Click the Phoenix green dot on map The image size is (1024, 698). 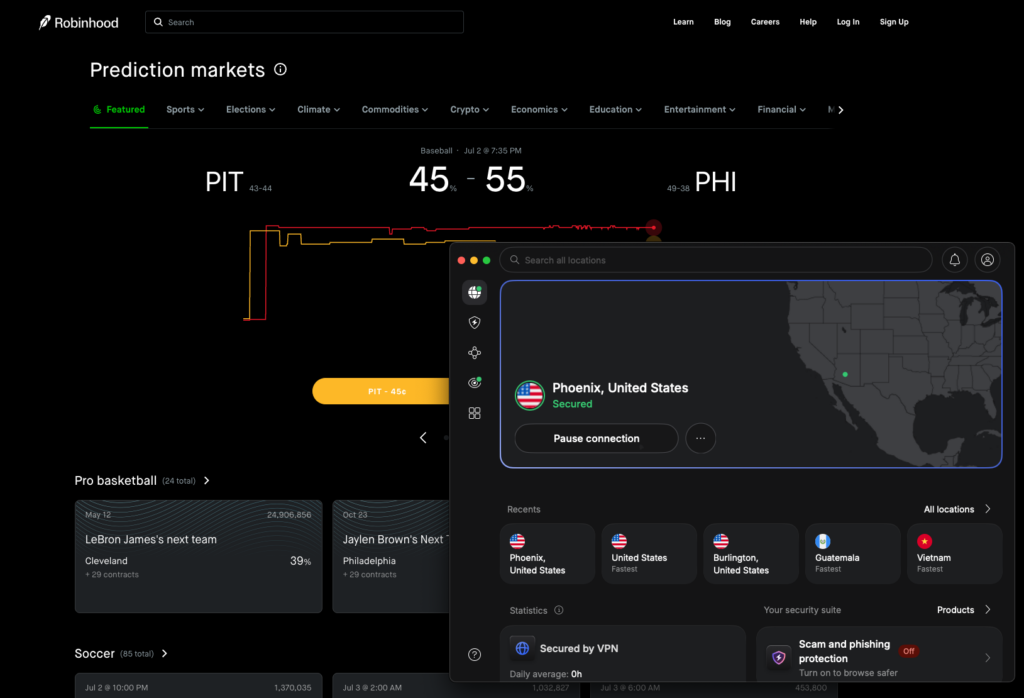click(845, 374)
